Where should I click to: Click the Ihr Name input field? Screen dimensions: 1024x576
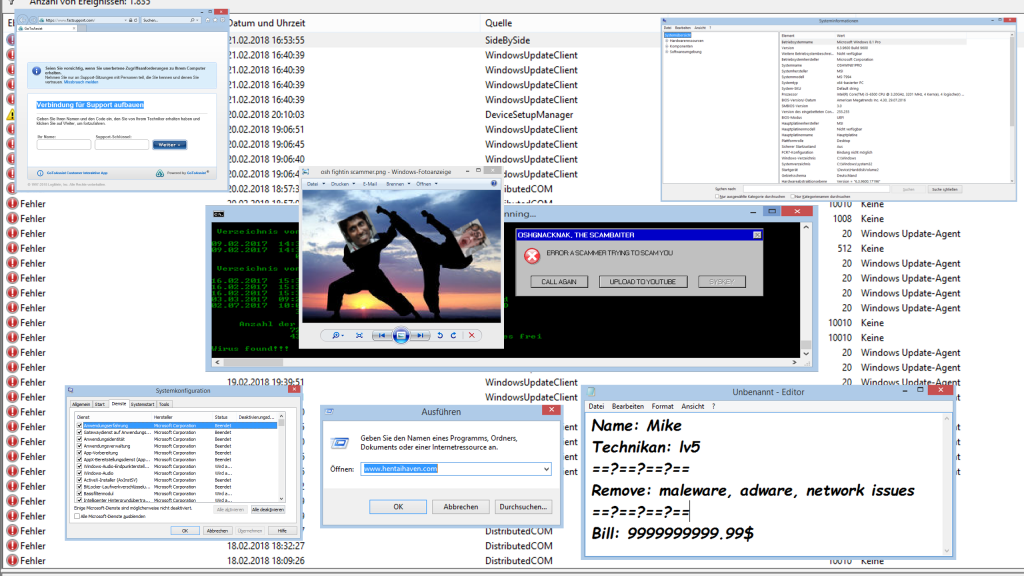(x=63, y=144)
